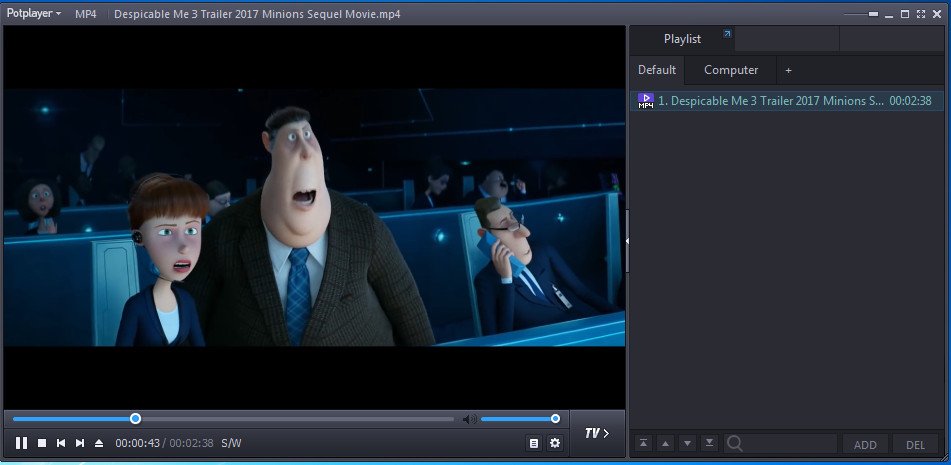Click the playlist search magnifier icon

pos(734,444)
